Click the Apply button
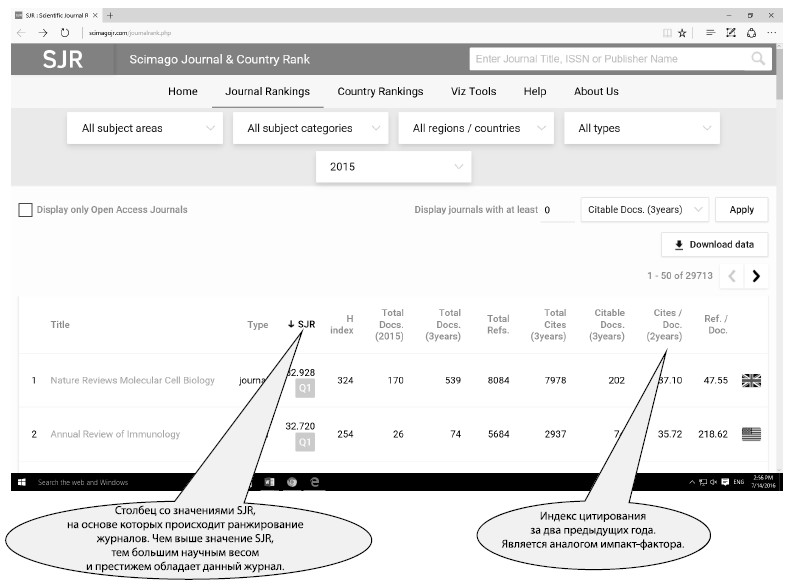 (x=742, y=210)
